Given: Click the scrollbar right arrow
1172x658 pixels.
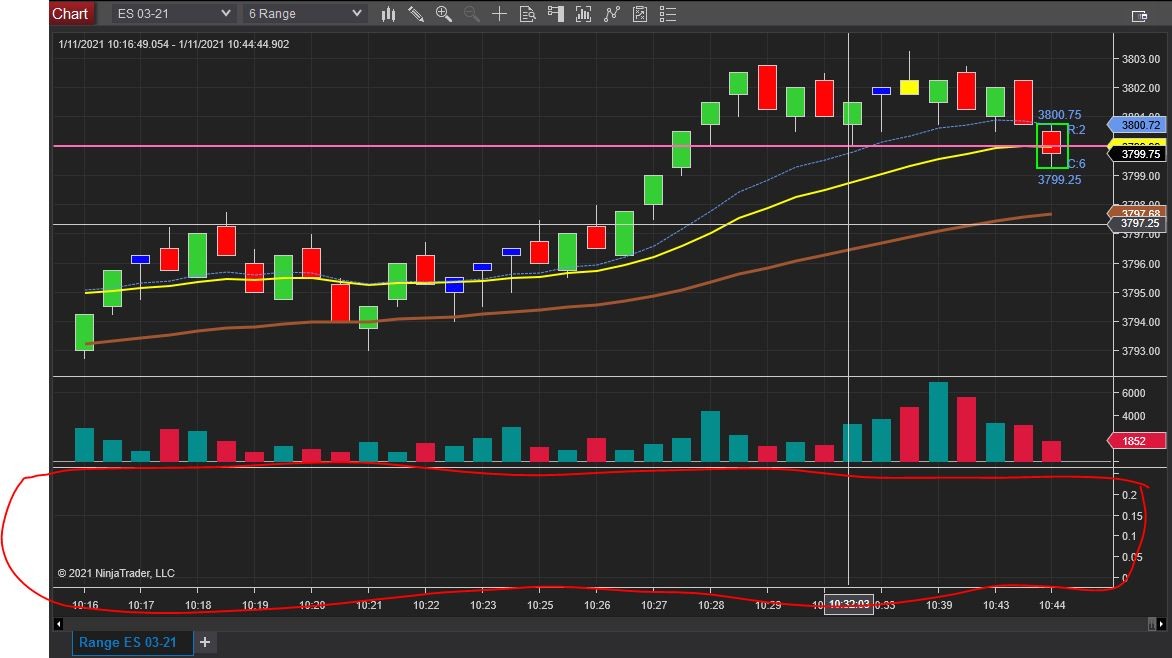Looking at the screenshot, I should click(x=1161, y=623).
